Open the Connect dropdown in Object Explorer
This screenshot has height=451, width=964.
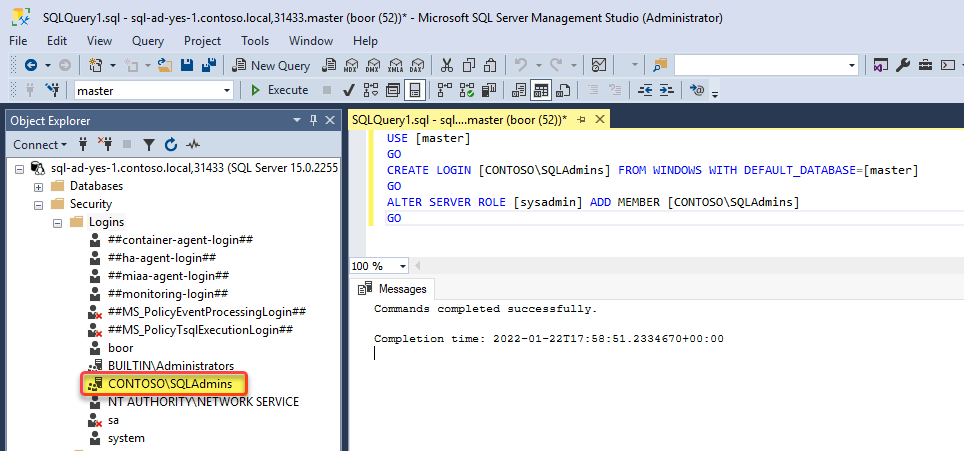pyautogui.click(x=41, y=145)
